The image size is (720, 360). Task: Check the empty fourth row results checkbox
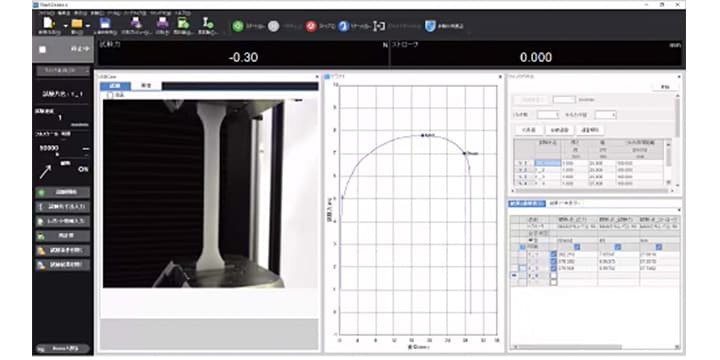(x=553, y=276)
